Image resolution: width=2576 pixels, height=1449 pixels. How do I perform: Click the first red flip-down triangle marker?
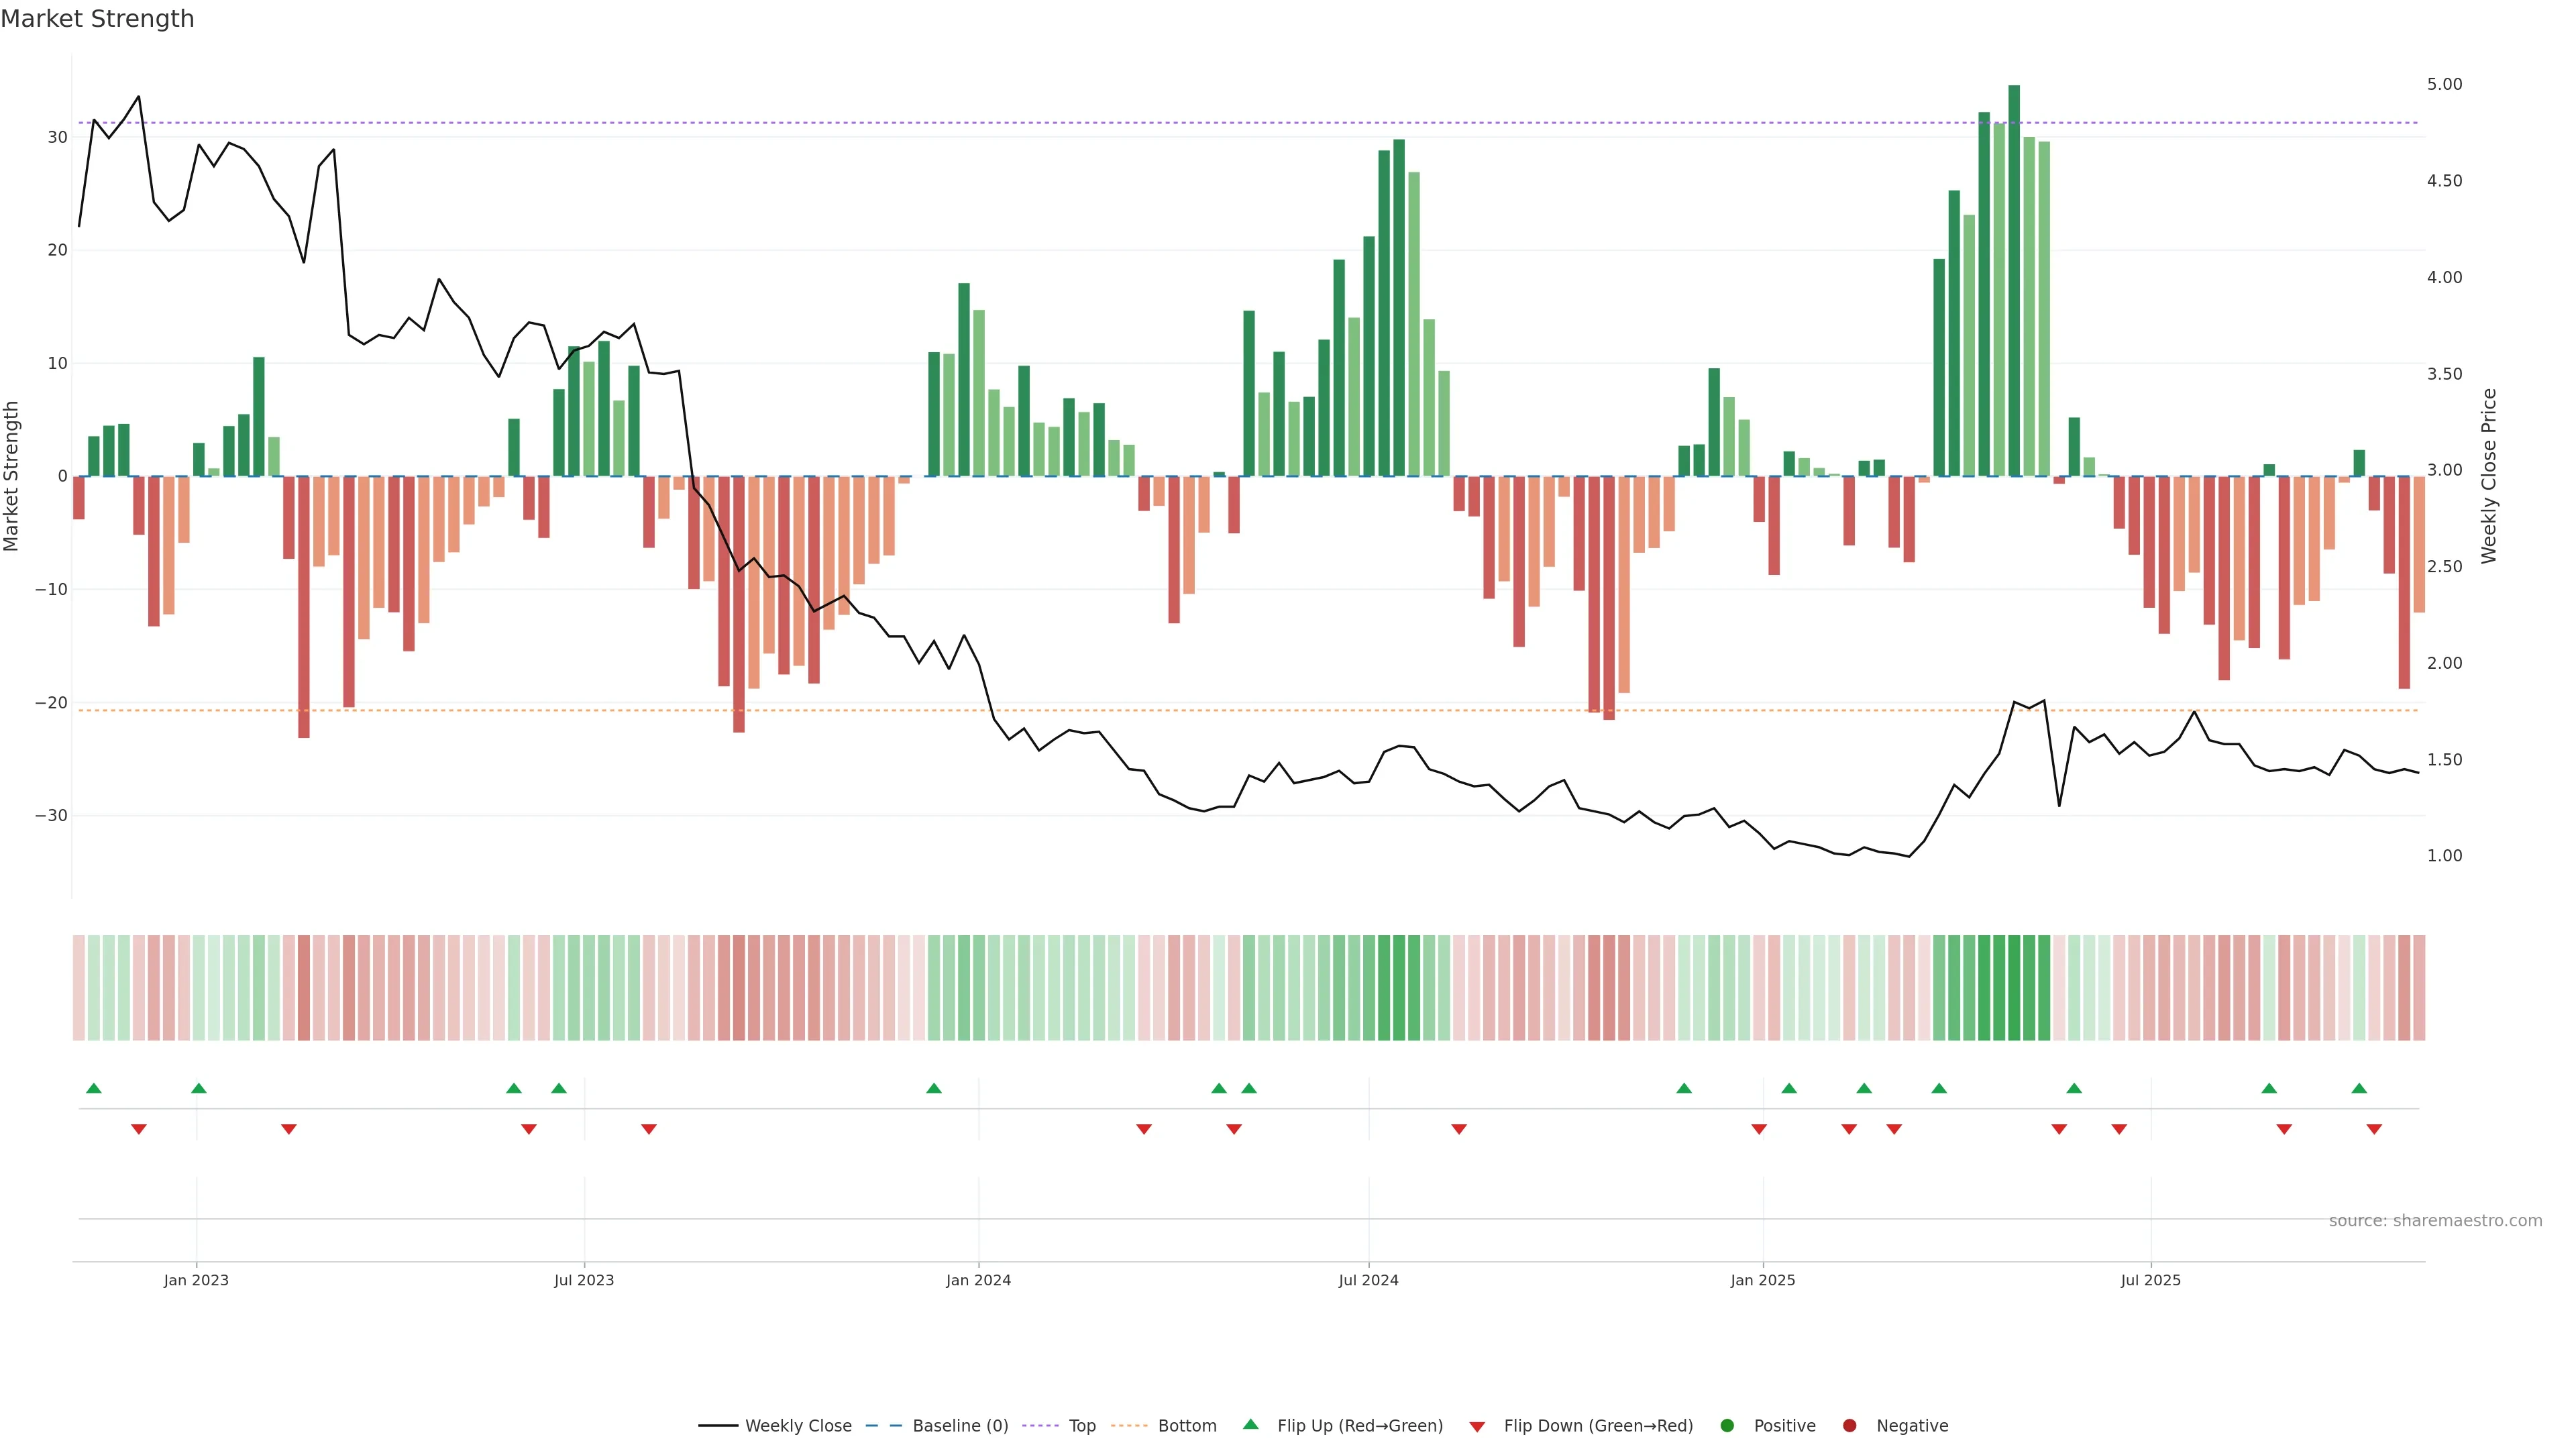(x=139, y=1129)
